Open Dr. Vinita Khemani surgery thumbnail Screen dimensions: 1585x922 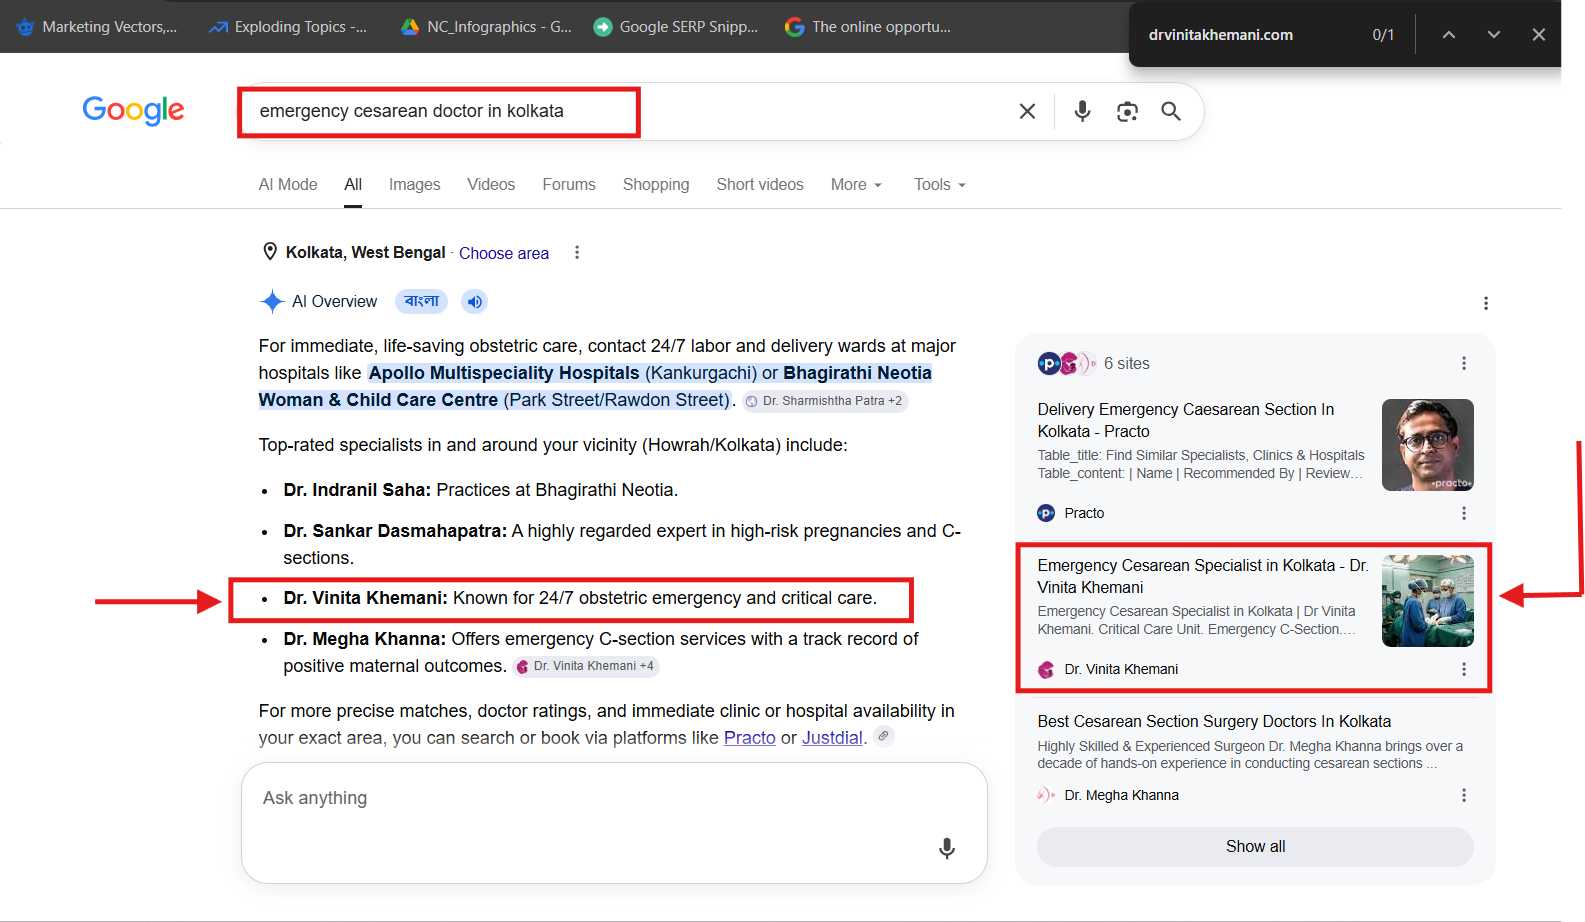click(x=1428, y=601)
